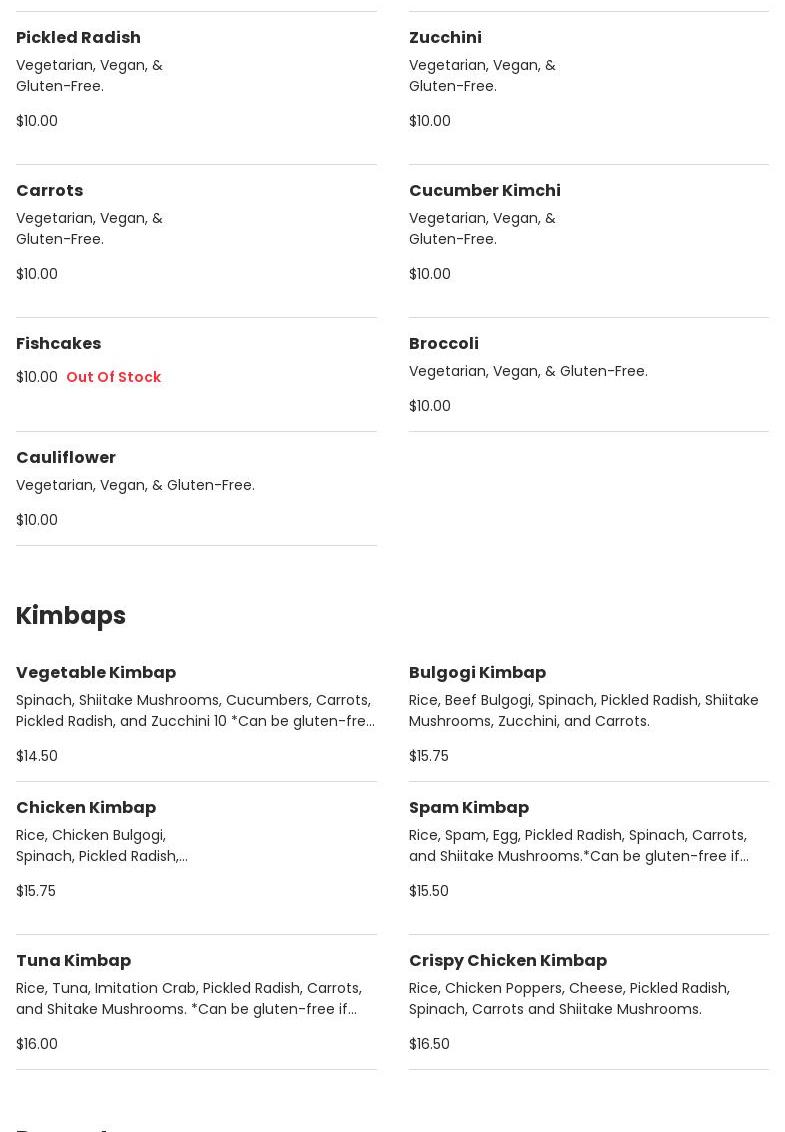The image size is (785, 1132).
Task: Select the Tuna Kimbap item
Action: [x=73, y=961]
